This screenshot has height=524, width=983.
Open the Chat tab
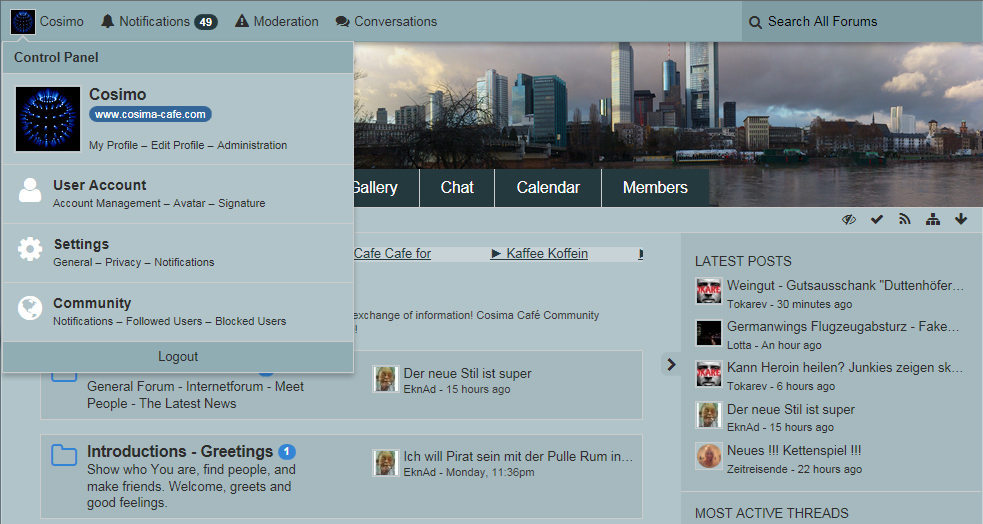coord(457,188)
